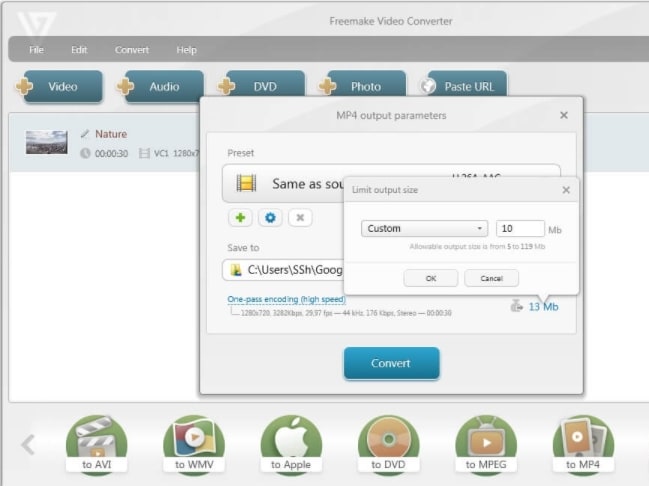This screenshot has width=649, height=486.
Task: Click Cancel in Limit output size
Action: point(491,278)
